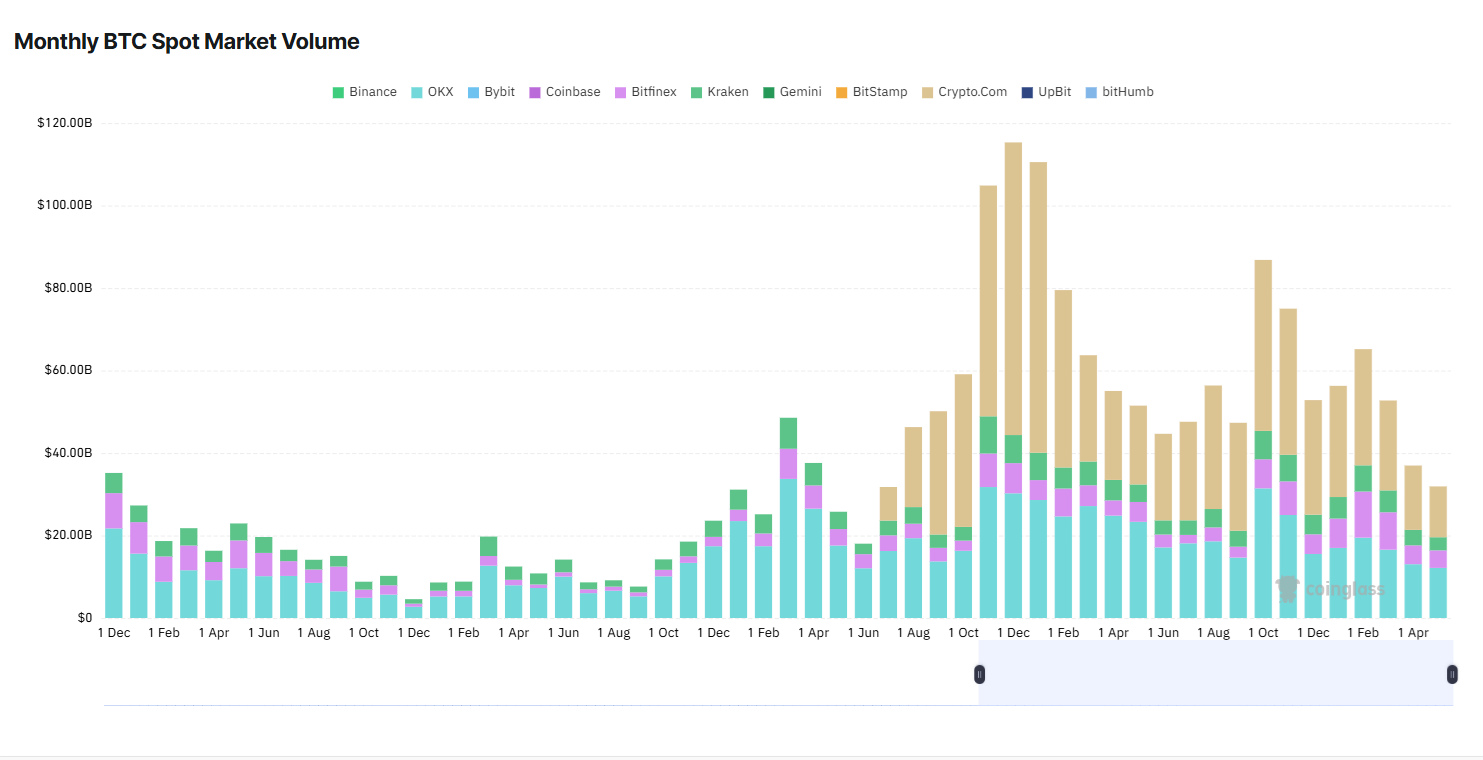Click the $80.00B y-axis label

click(x=69, y=288)
